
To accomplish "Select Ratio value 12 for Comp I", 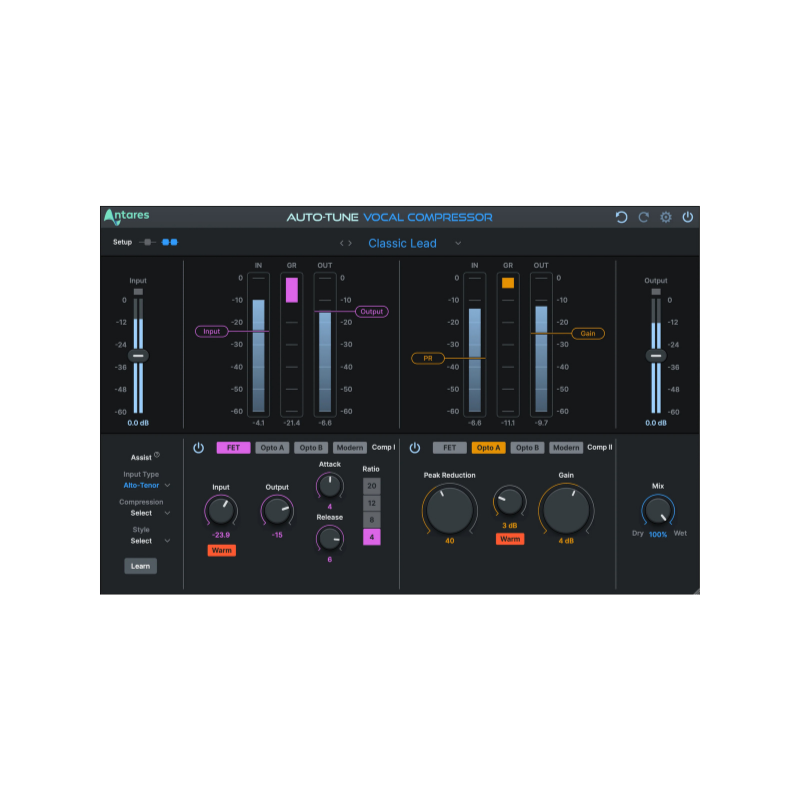I will [x=371, y=503].
